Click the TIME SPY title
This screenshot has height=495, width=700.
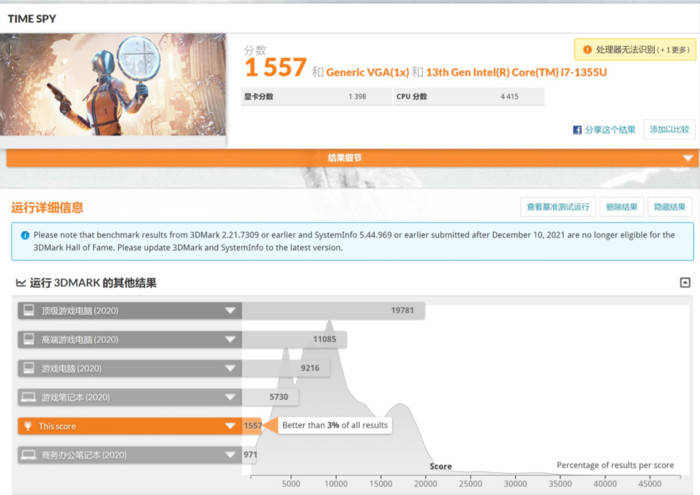coord(32,19)
